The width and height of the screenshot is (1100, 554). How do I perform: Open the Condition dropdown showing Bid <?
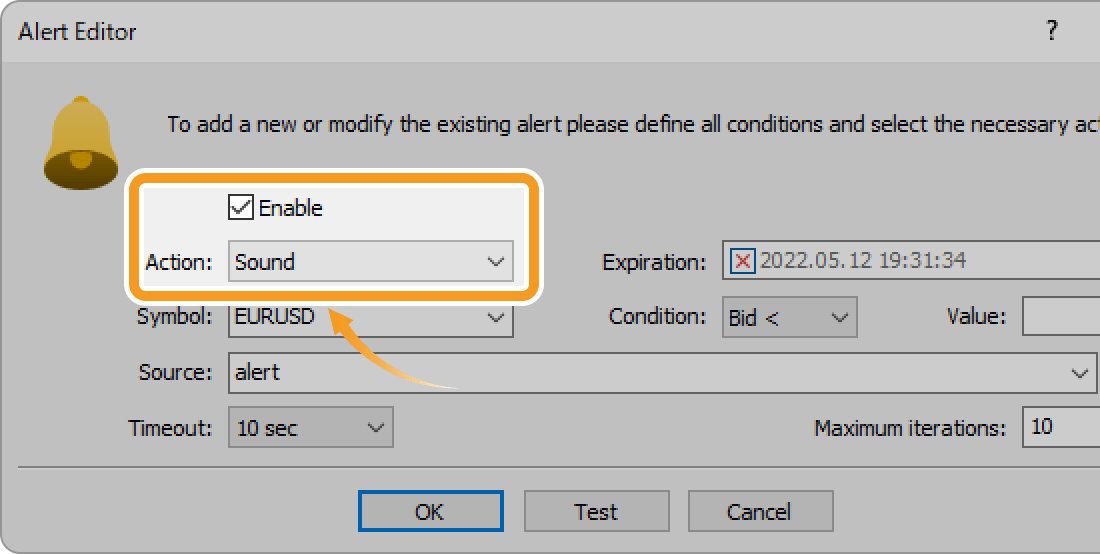790,318
